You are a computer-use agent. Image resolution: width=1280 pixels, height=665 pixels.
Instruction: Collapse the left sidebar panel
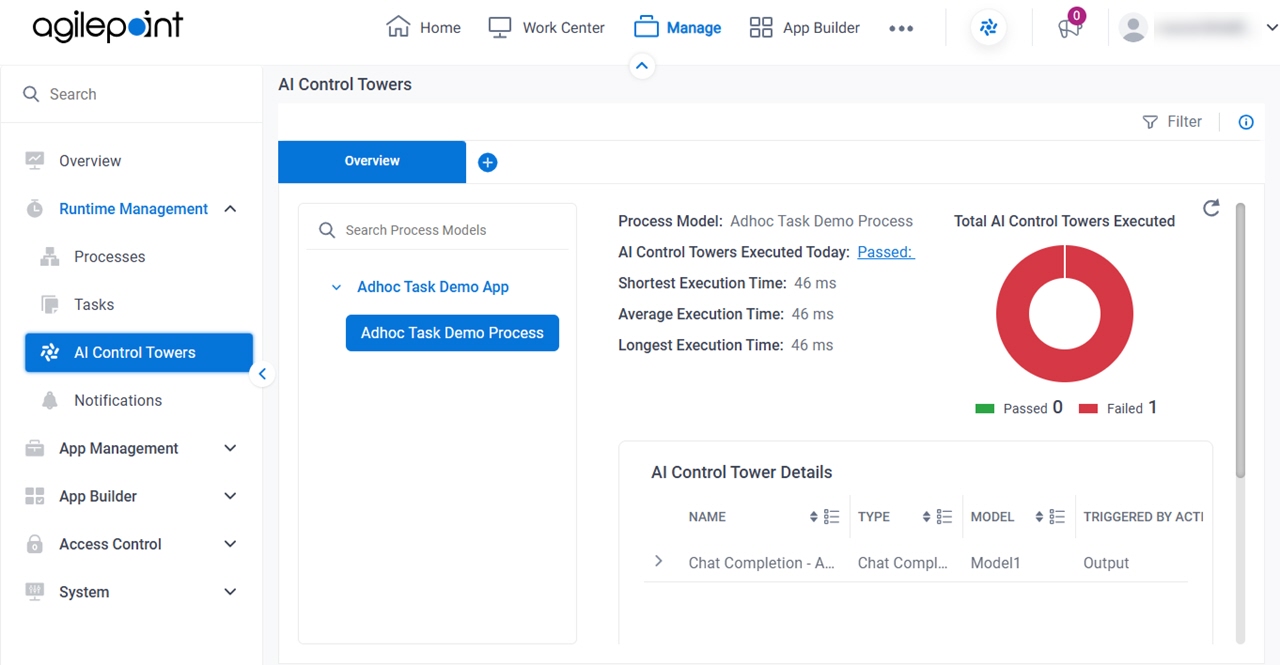click(x=262, y=374)
